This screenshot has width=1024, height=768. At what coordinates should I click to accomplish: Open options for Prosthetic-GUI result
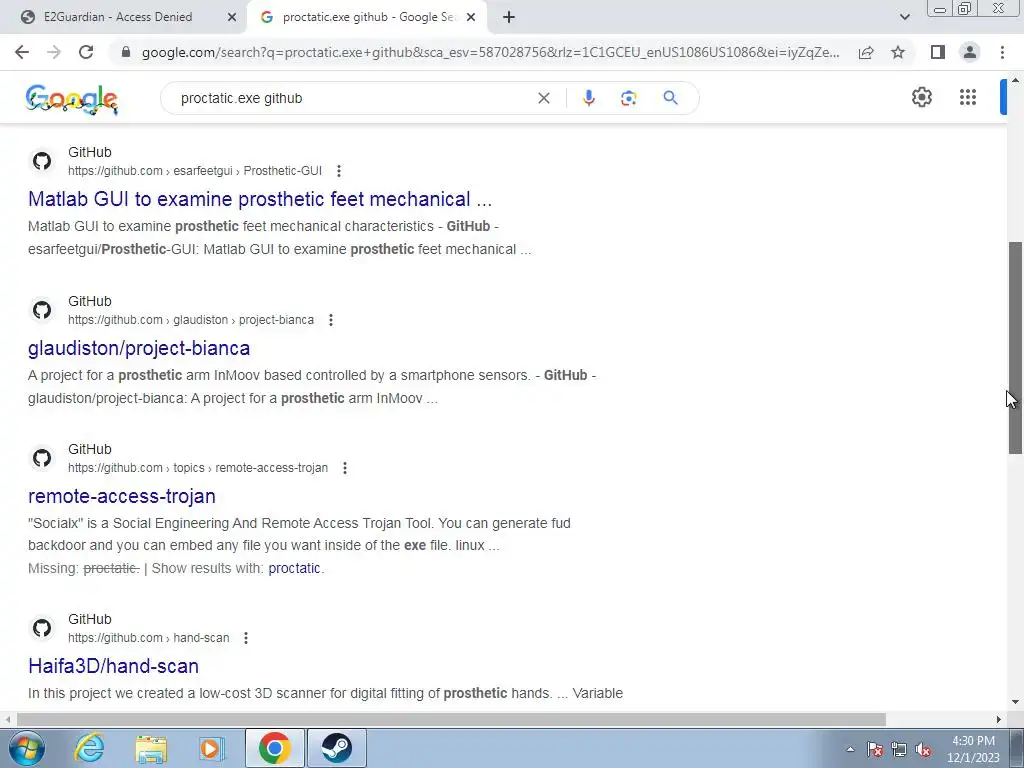coord(338,171)
